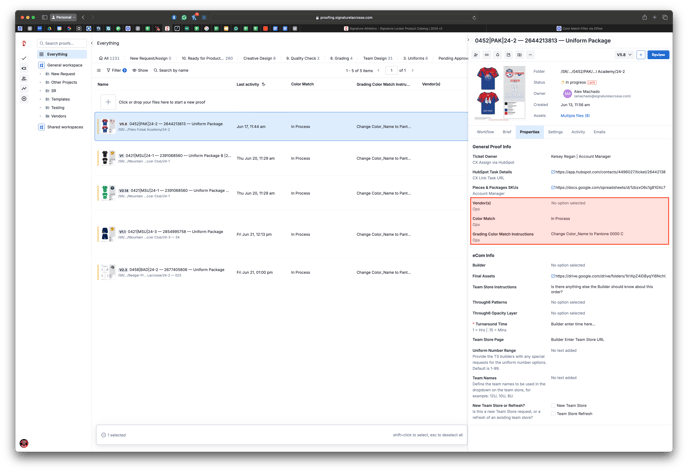This screenshot has width=688, height=472.
Task: Switch to the Activity tab
Action: (578, 132)
